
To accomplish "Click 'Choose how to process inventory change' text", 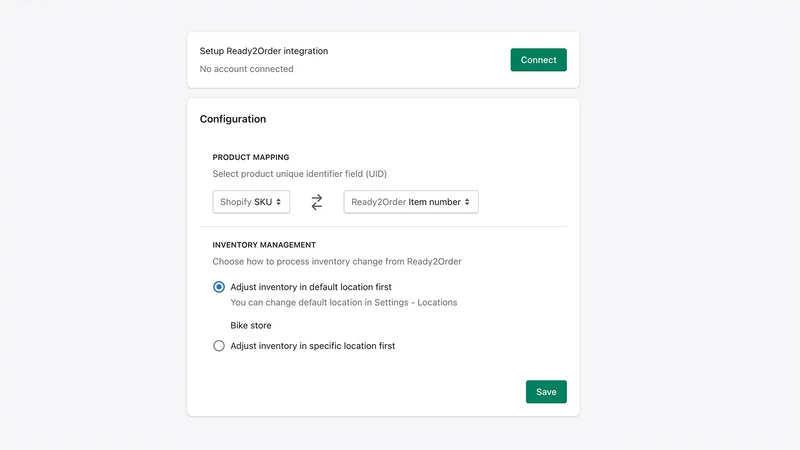I will 337,262.
